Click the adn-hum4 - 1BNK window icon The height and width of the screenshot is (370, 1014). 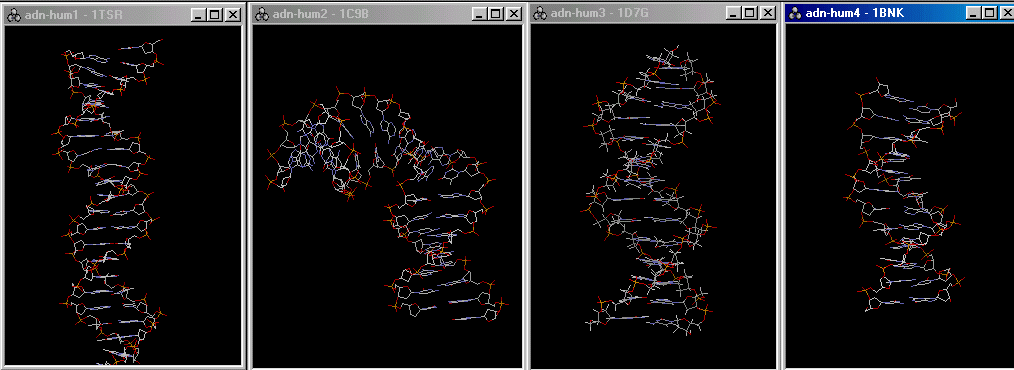click(x=795, y=13)
